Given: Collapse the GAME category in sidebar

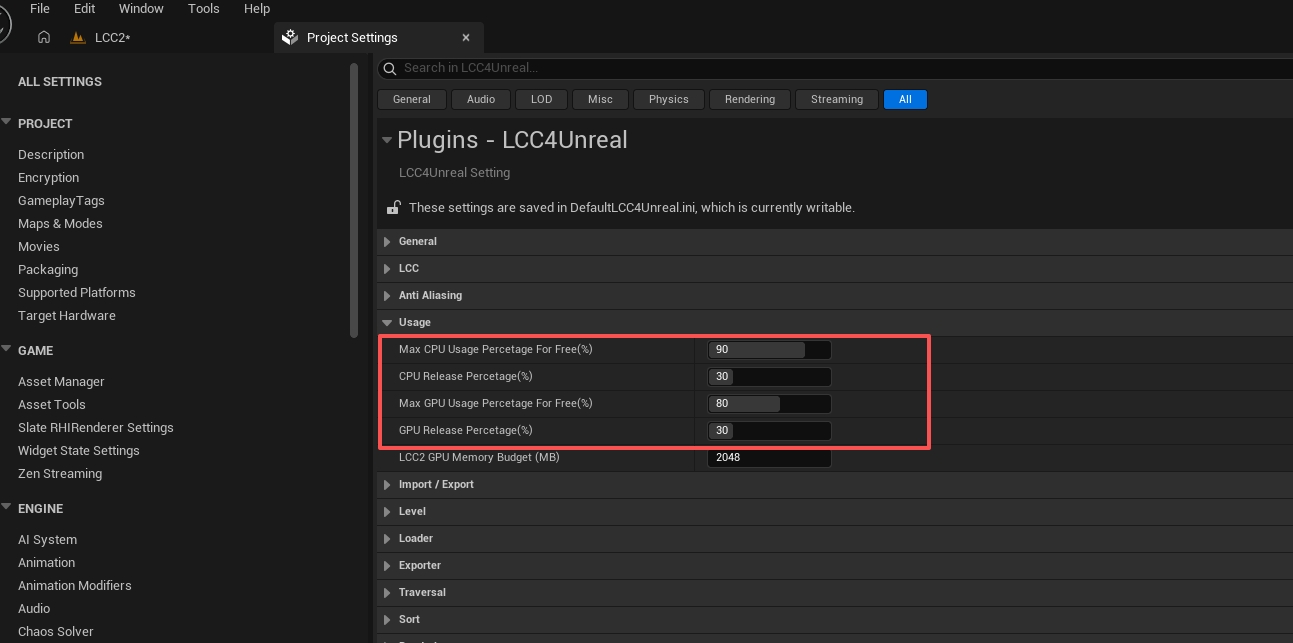Looking at the screenshot, I should (6, 349).
